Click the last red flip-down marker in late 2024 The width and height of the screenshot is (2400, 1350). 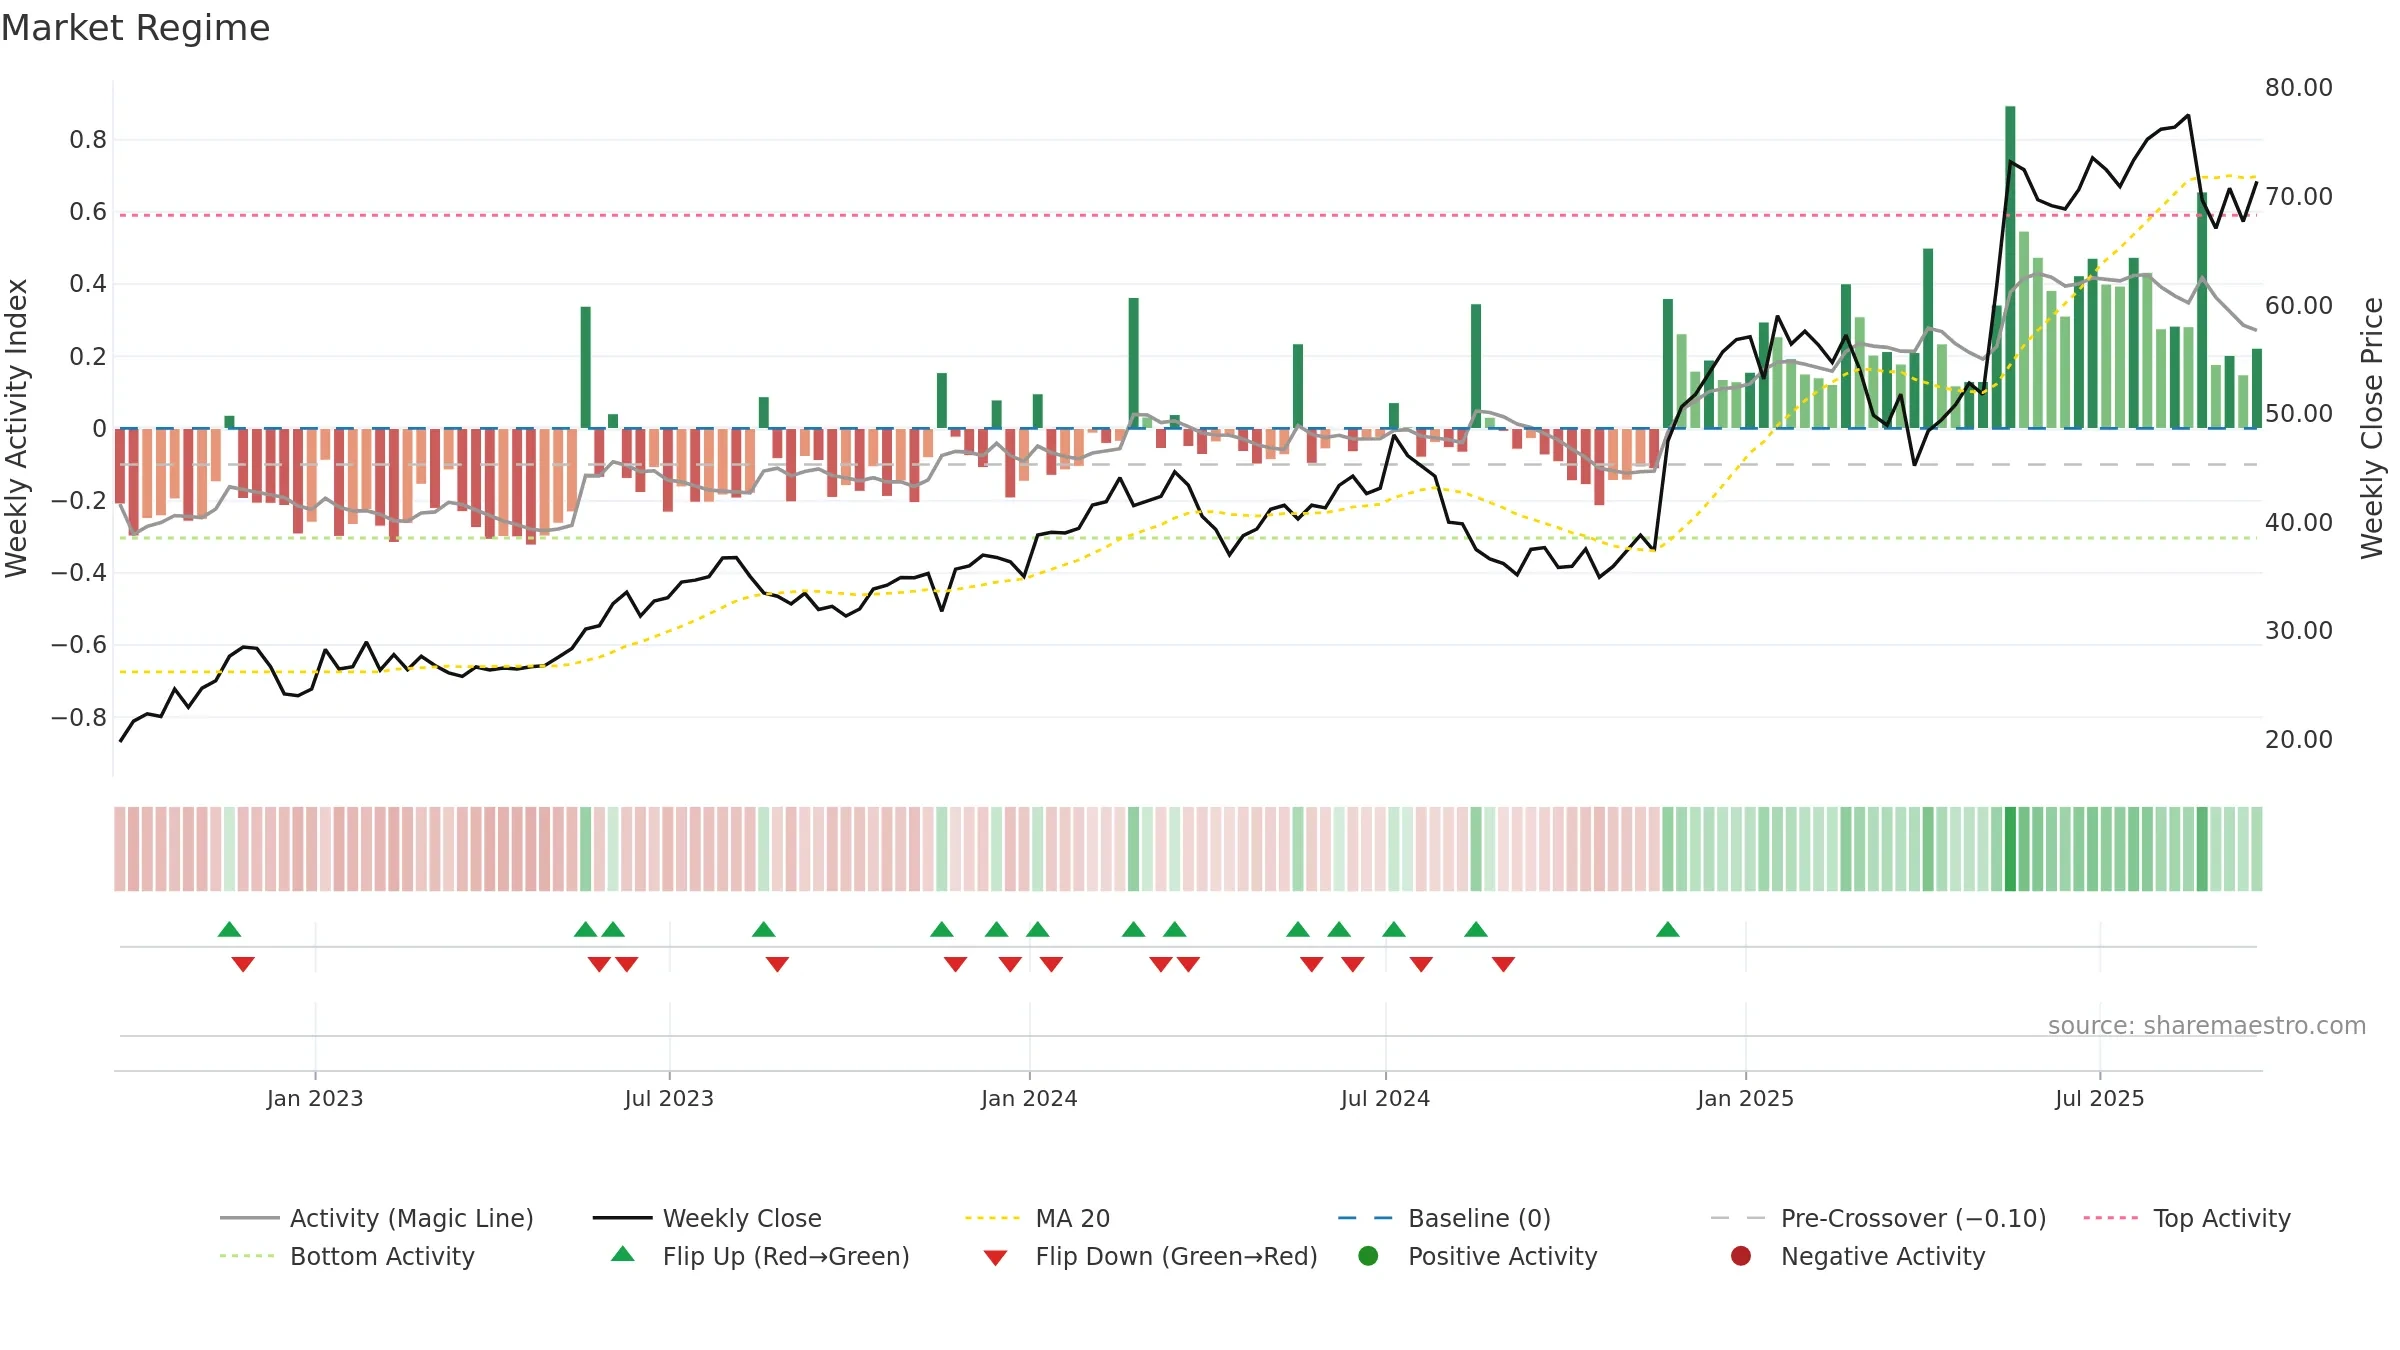tap(1503, 964)
